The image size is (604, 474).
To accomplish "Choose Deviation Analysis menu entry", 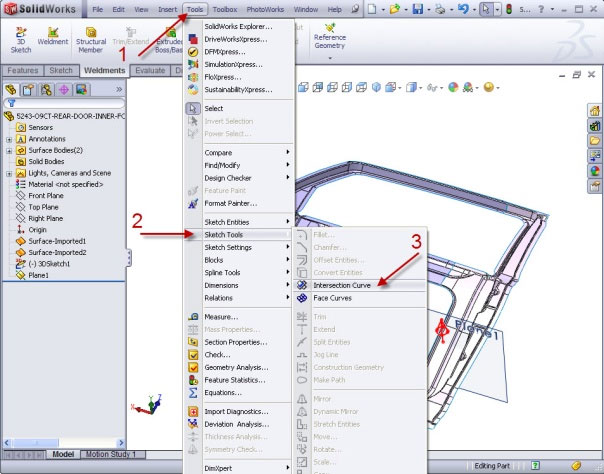I will point(239,424).
